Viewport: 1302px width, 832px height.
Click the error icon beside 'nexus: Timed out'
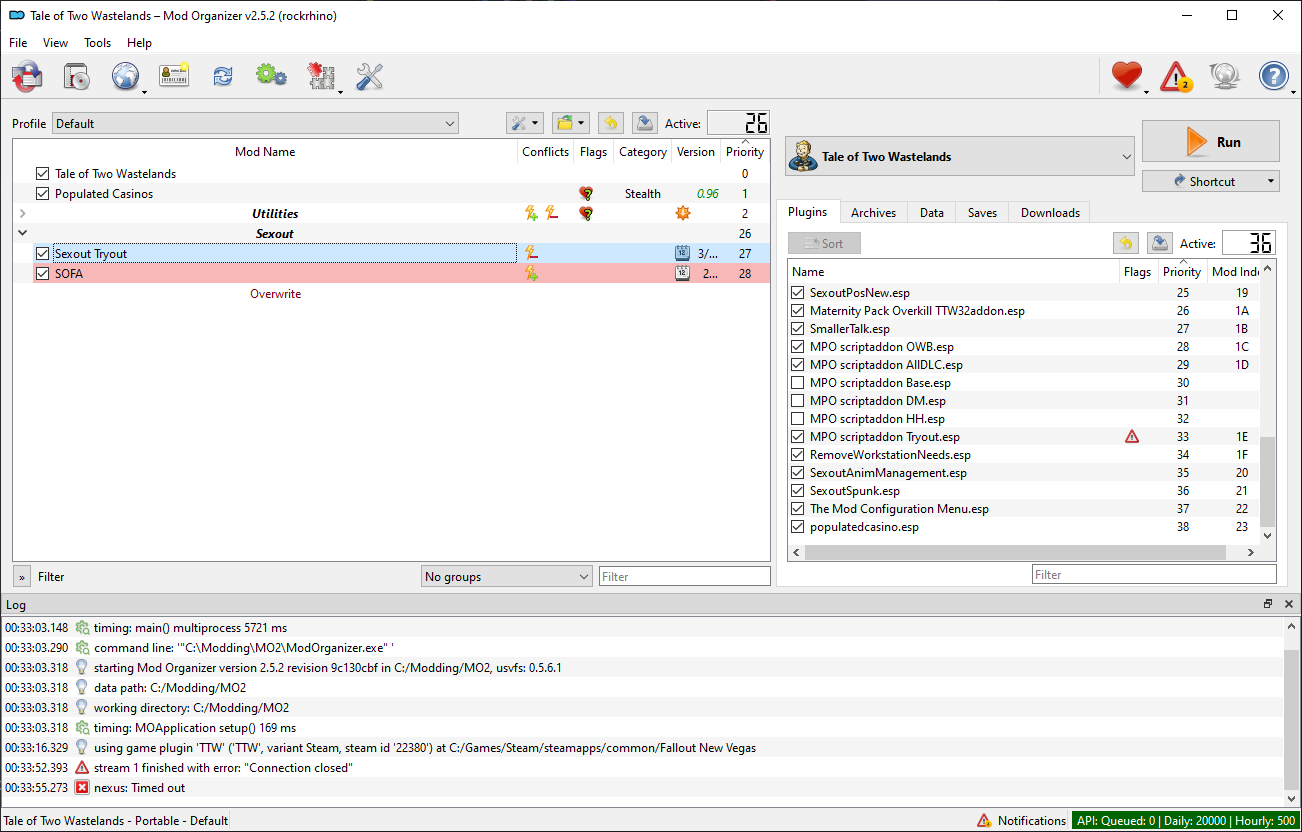tap(82, 788)
